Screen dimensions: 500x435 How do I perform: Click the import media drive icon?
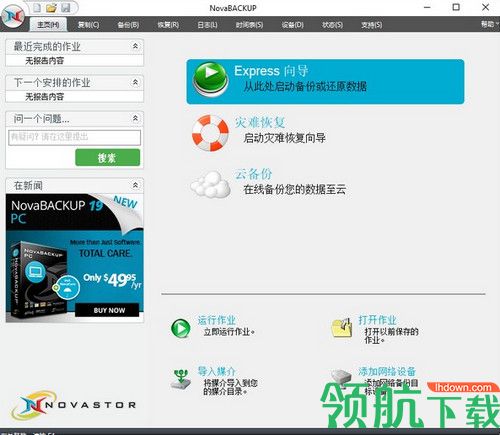[x=181, y=379]
